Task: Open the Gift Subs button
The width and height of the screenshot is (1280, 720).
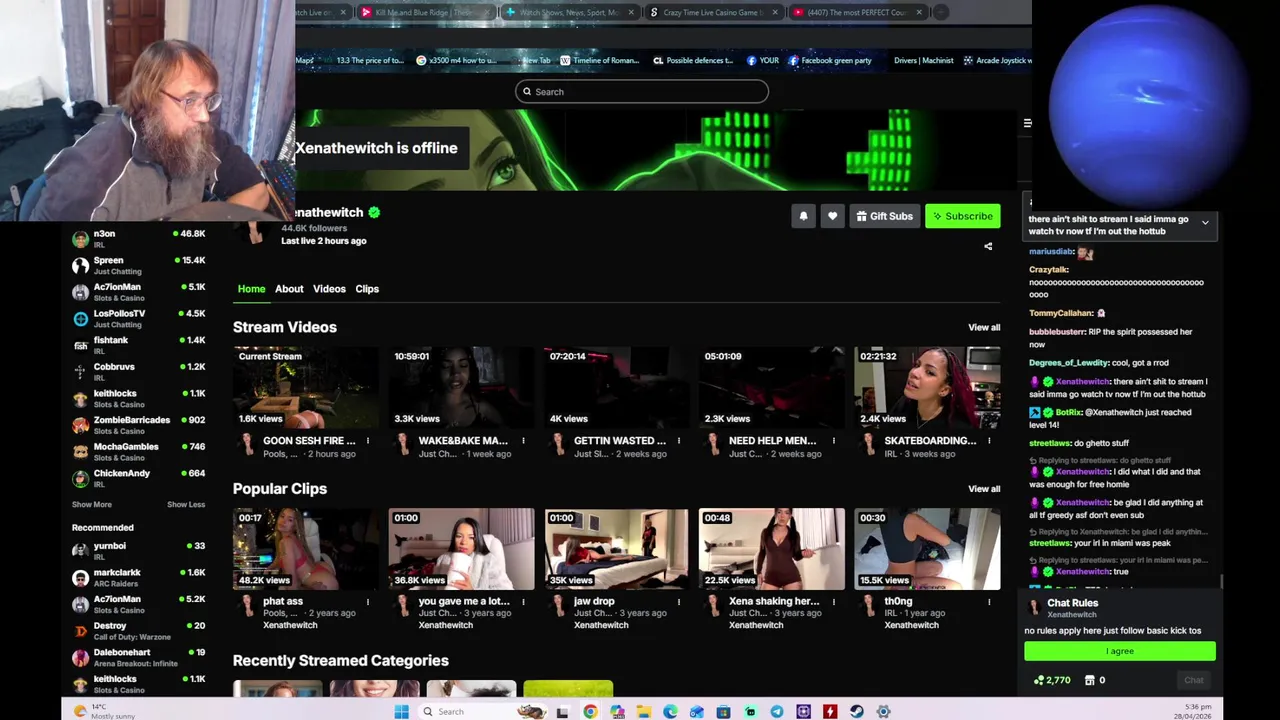Action: pyautogui.click(x=885, y=216)
